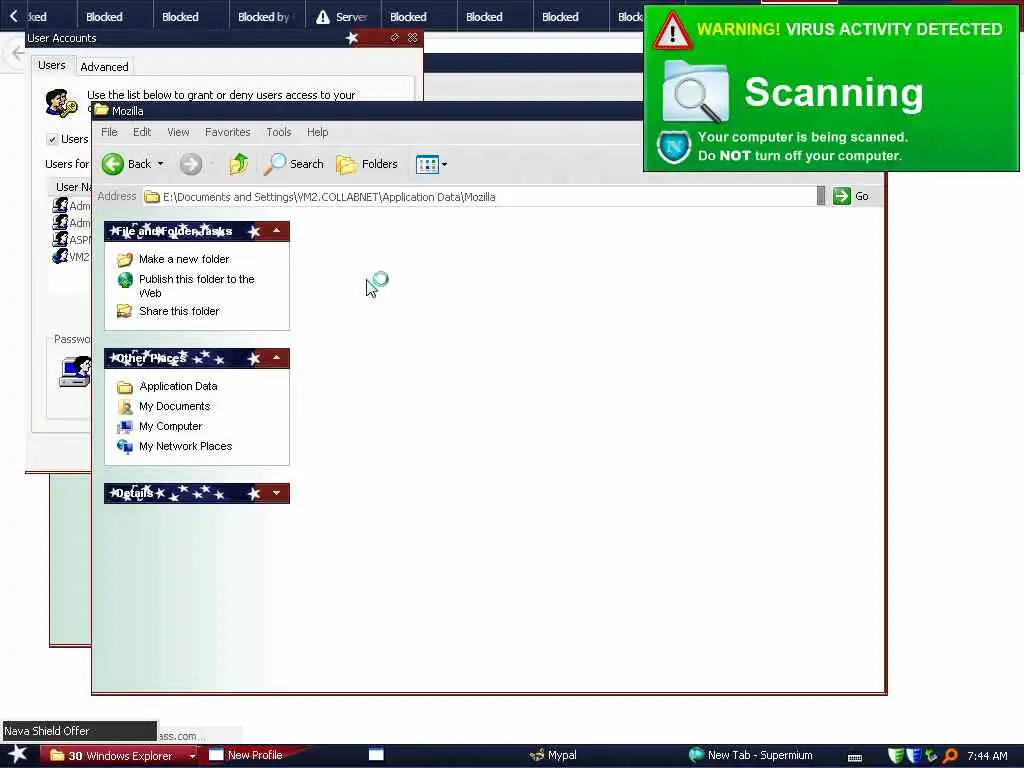This screenshot has width=1024, height=768.
Task: Collapse the Other Places panel
Action: click(276, 358)
